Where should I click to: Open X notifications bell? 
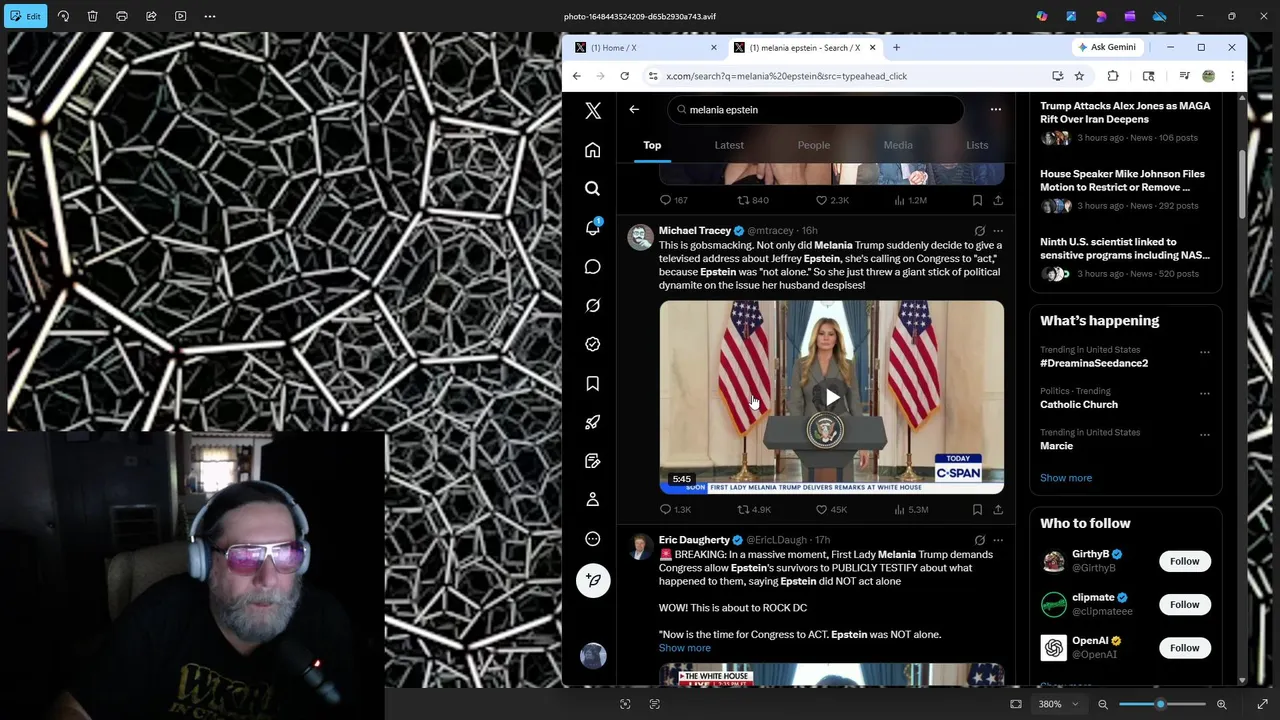(x=593, y=228)
